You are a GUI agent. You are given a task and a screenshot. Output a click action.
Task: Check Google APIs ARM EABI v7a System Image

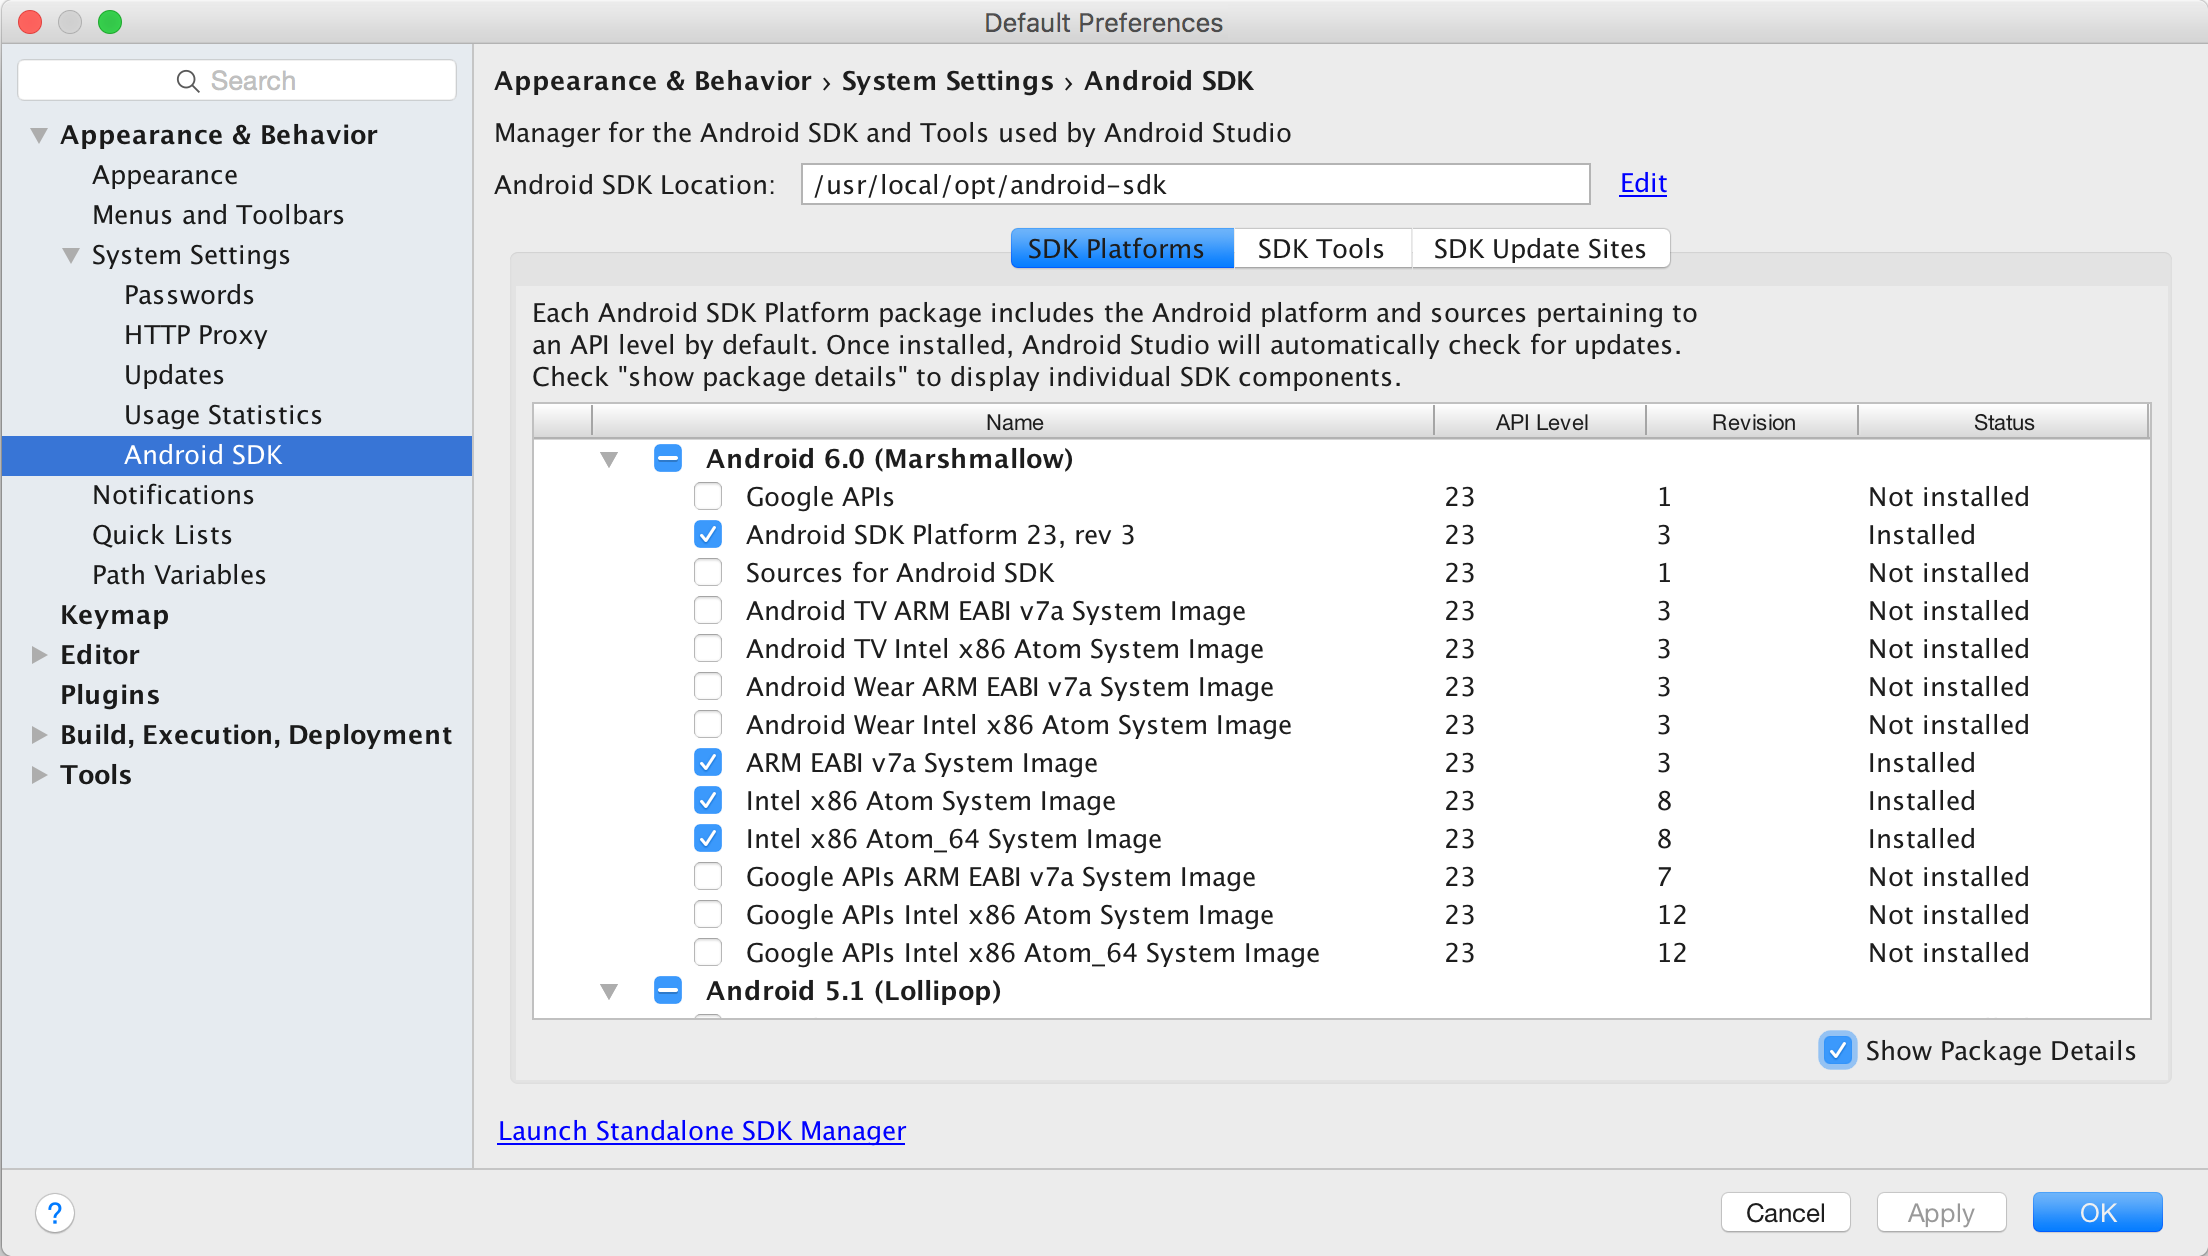708,877
